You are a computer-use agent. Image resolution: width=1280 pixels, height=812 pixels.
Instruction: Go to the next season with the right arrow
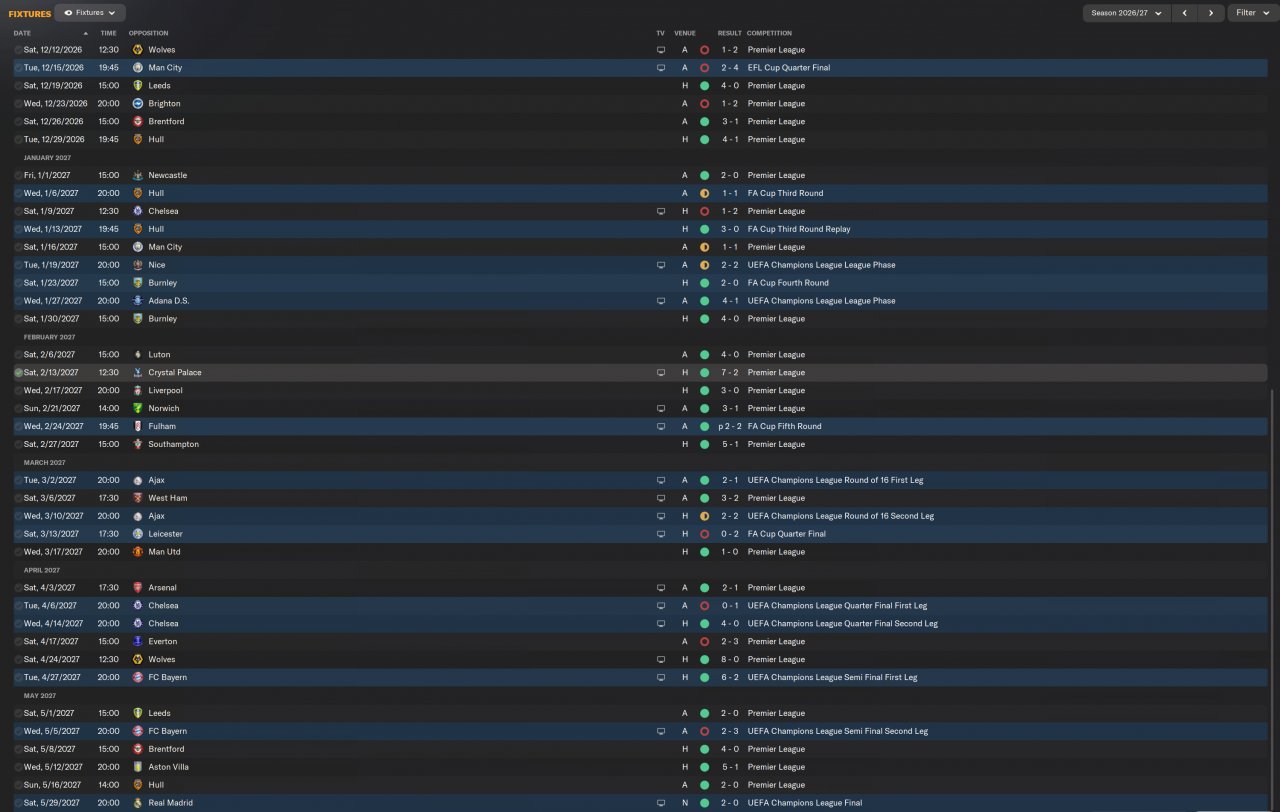tap(1211, 13)
